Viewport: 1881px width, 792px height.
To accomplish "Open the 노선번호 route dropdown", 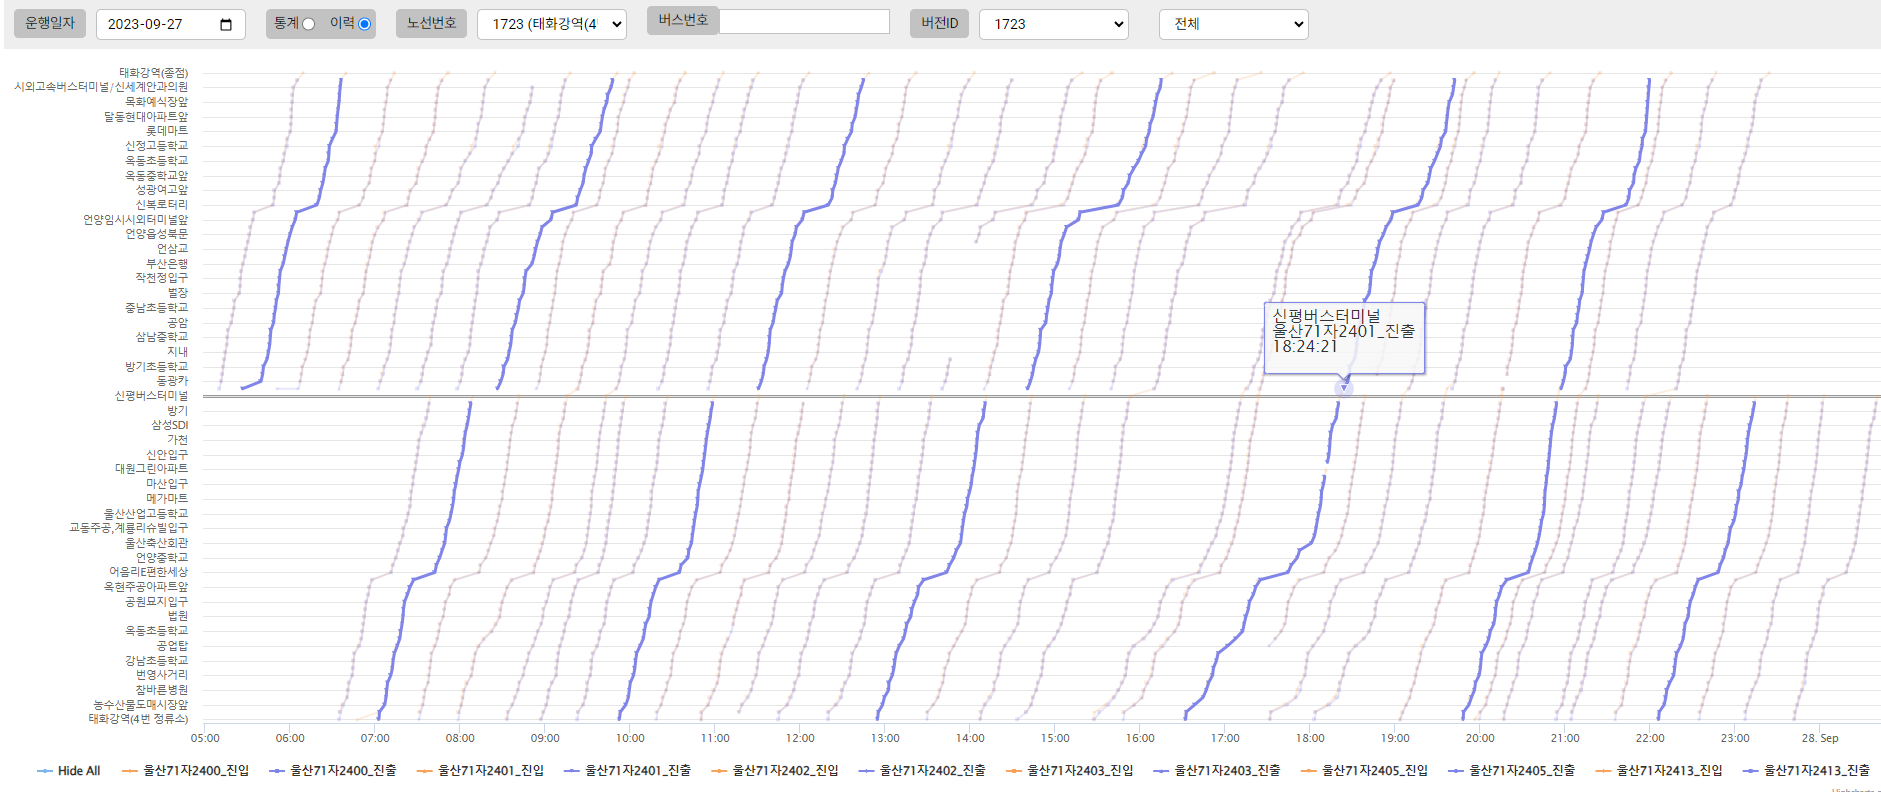I will tap(552, 24).
